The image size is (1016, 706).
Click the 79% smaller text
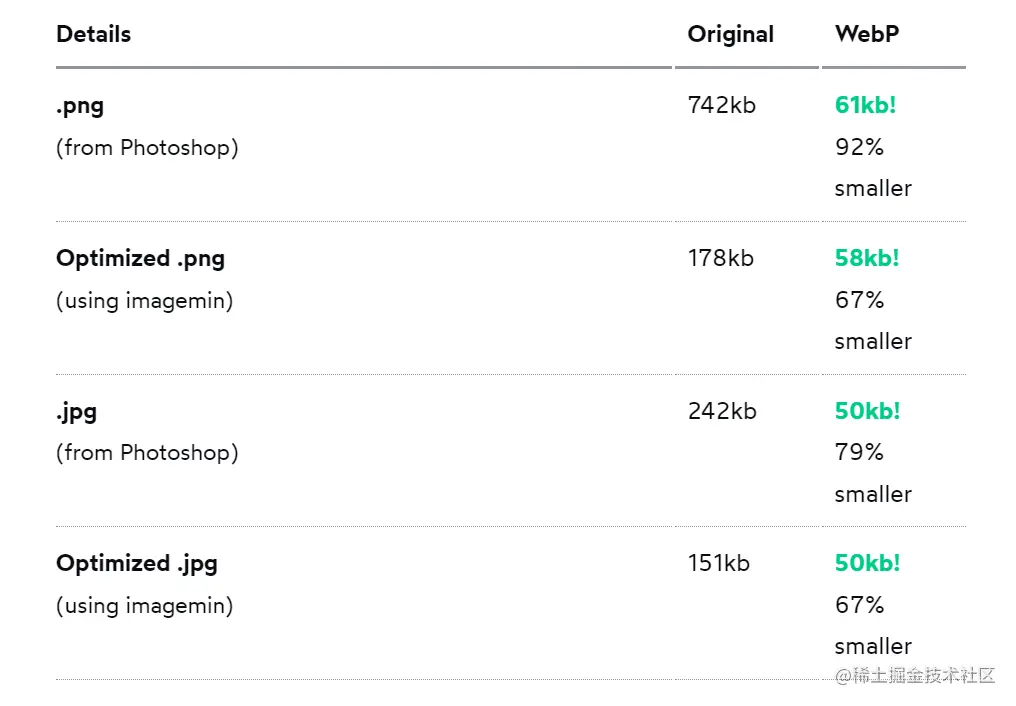pyautogui.click(x=872, y=473)
